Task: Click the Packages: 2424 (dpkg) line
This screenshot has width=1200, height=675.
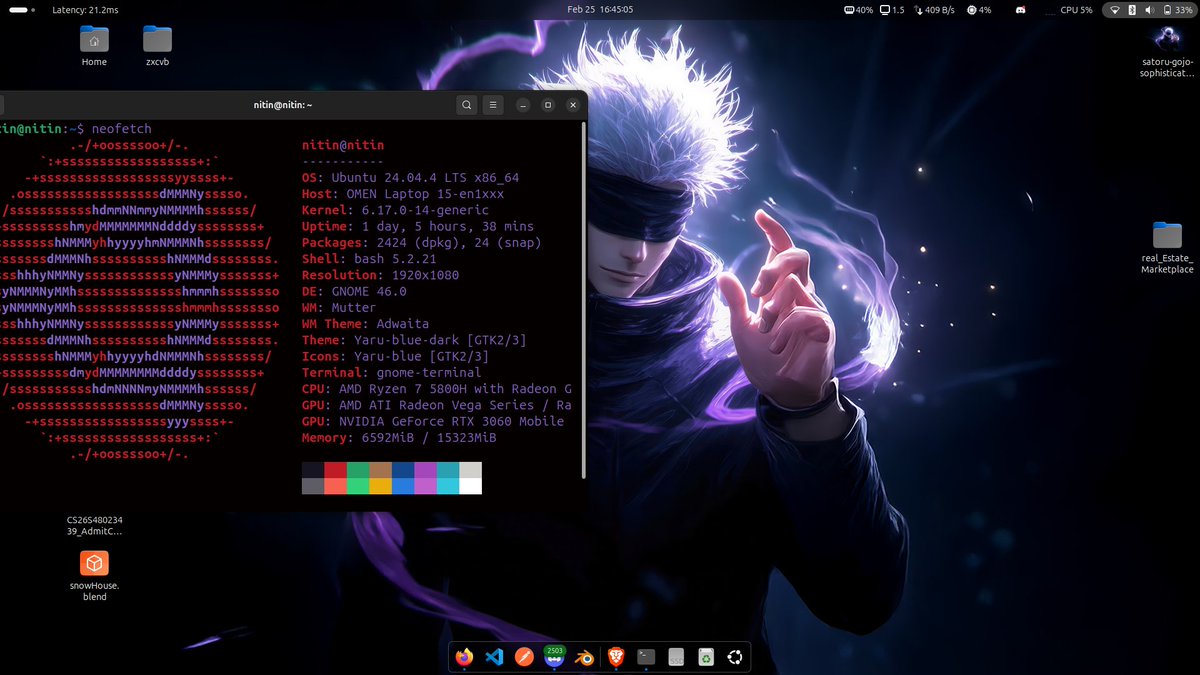Action: 421,242
